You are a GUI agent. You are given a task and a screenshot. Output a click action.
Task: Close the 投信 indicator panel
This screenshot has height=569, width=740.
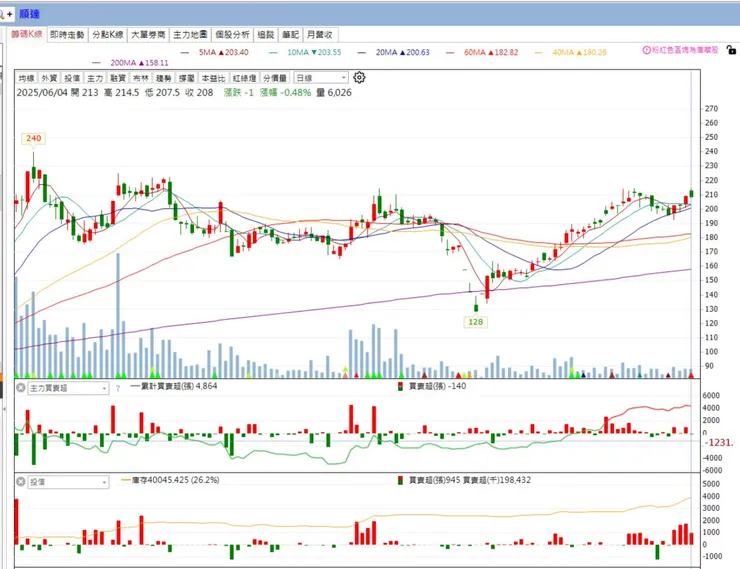21,482
